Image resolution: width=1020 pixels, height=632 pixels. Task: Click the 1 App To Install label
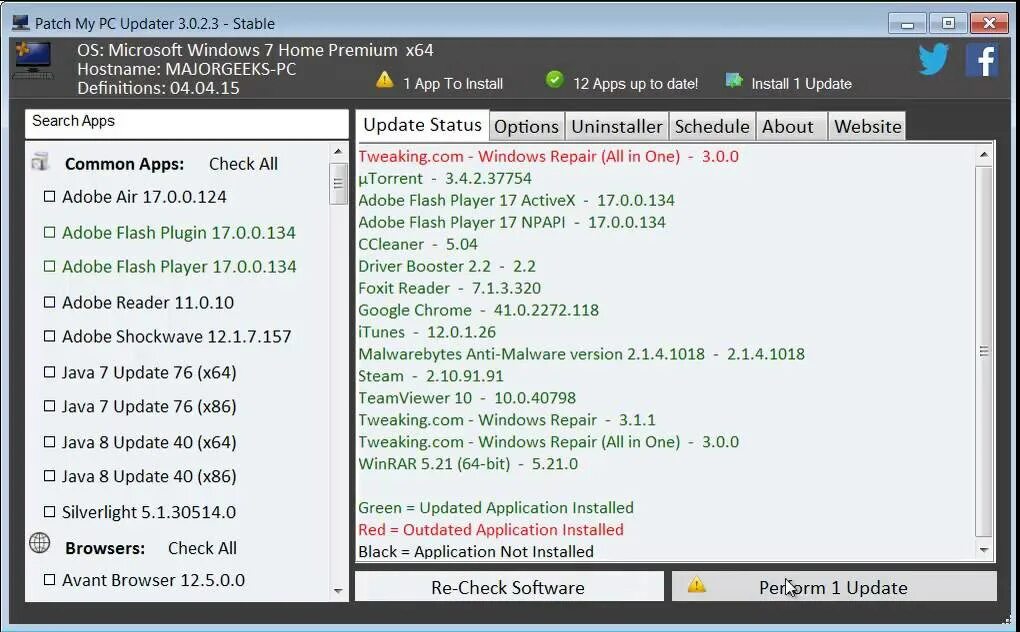tap(453, 84)
